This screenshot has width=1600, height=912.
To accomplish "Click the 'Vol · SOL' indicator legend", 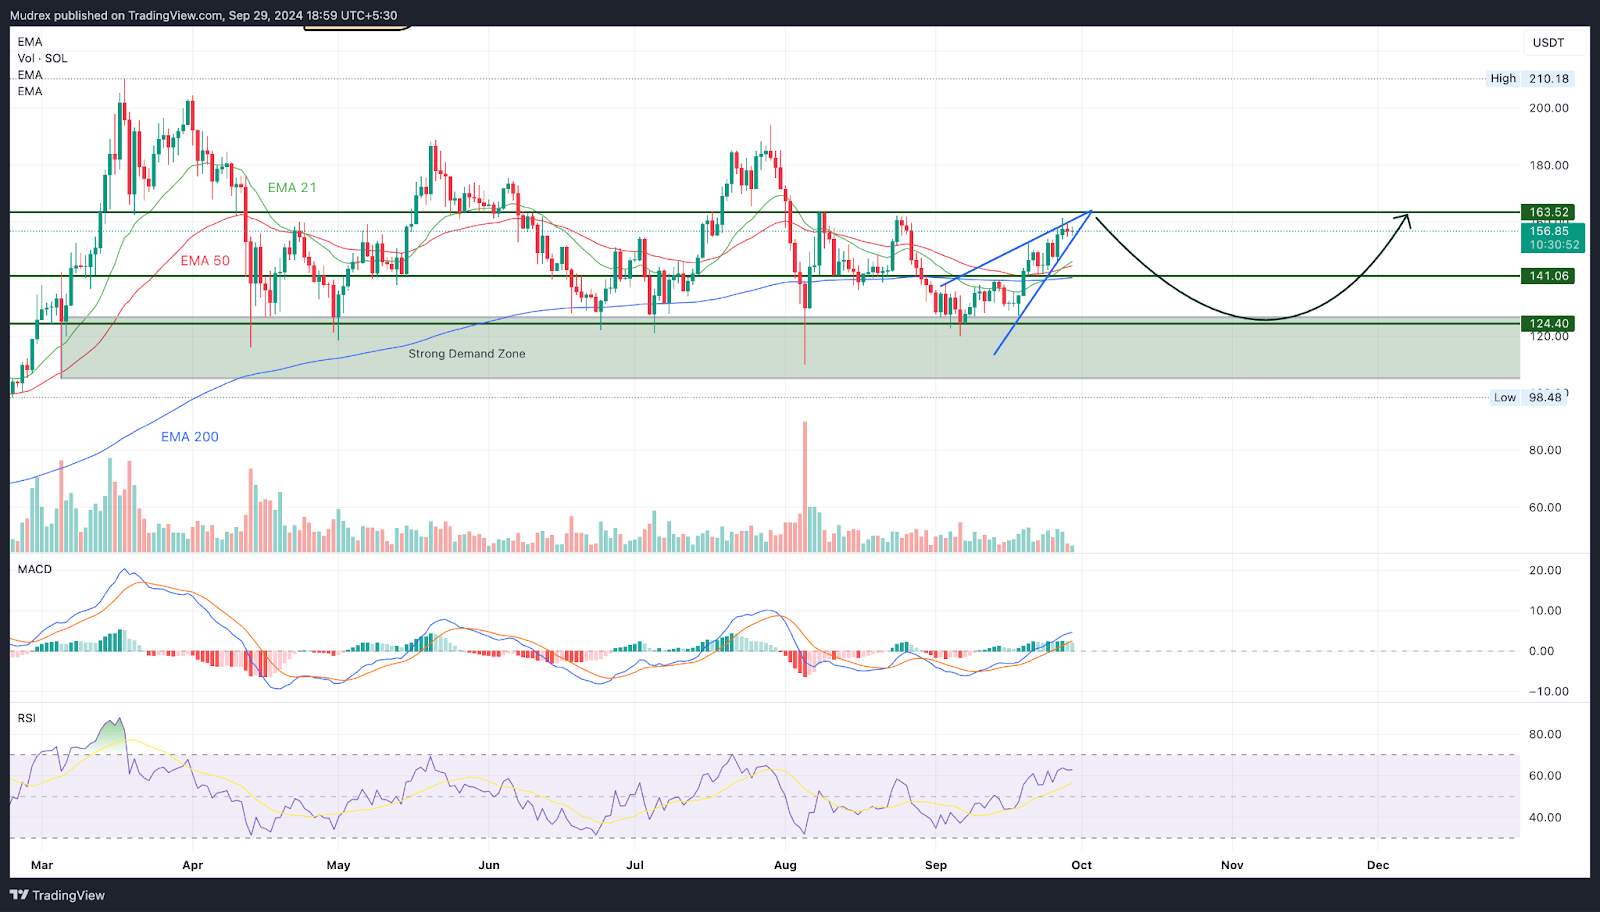I will pyautogui.click(x=42, y=58).
